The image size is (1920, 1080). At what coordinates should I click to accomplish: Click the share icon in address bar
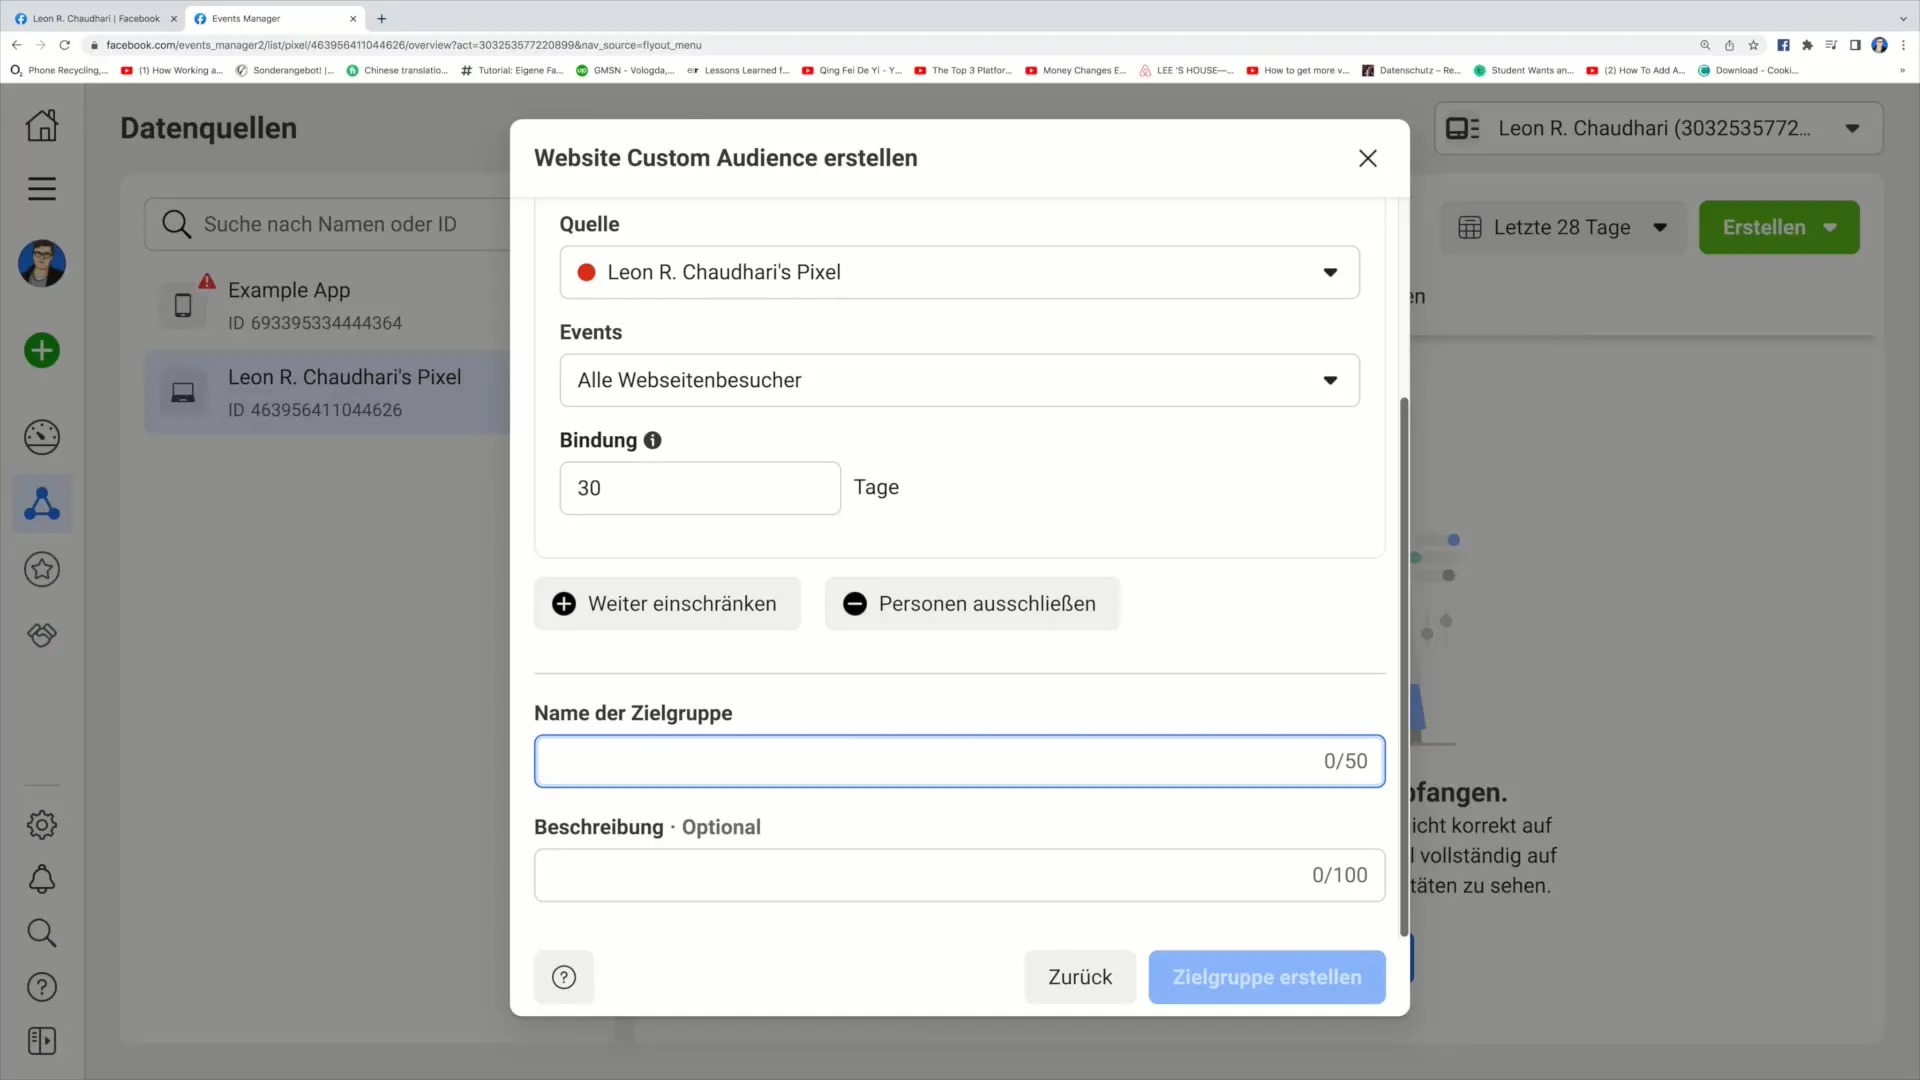tap(1729, 45)
